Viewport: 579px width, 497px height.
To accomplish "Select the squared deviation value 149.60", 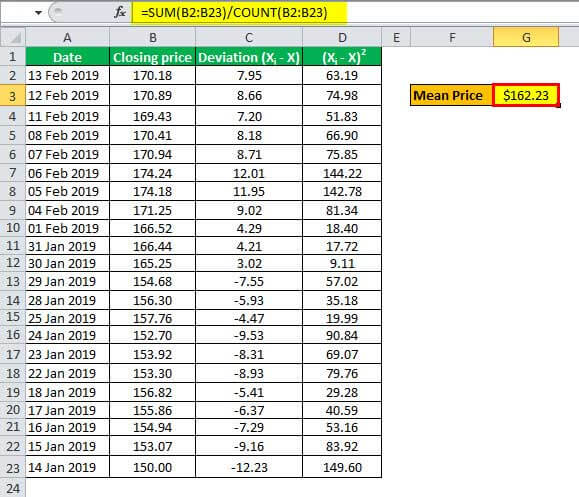I will click(x=342, y=467).
